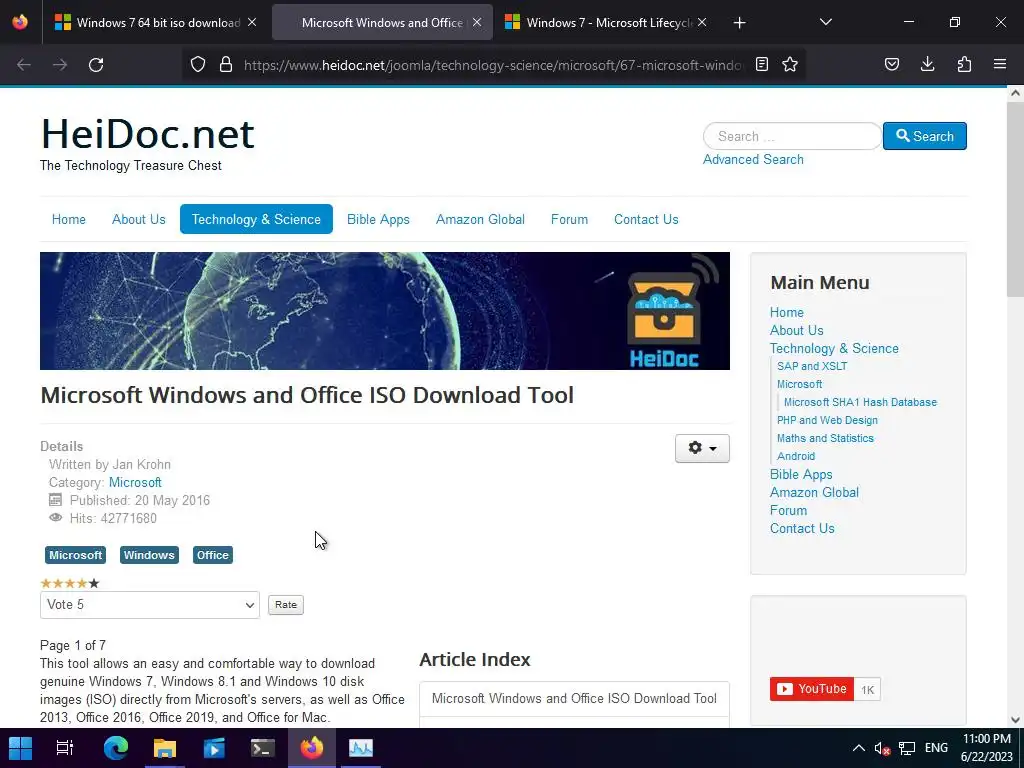1024x768 pixels.
Task: Click the YouTube subscribe button
Action: coord(811,689)
